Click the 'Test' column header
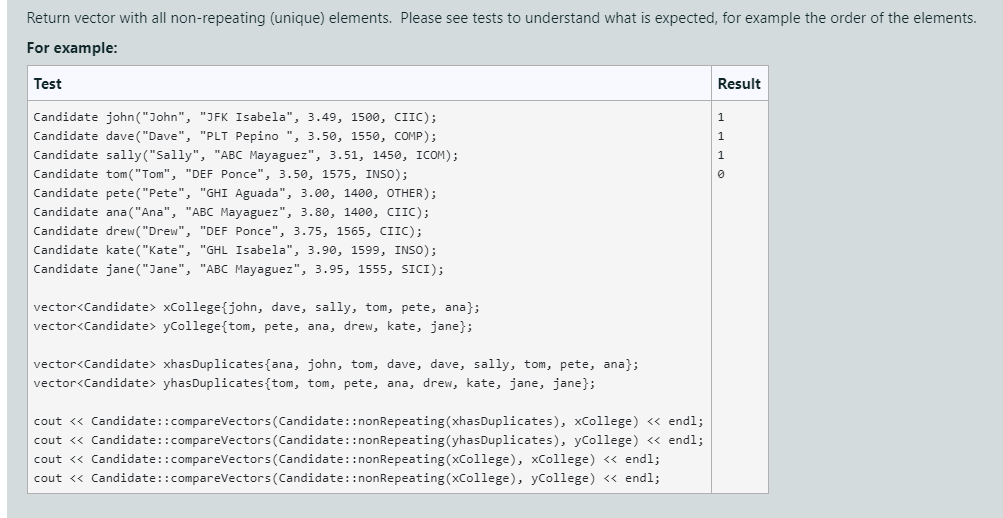 point(47,84)
